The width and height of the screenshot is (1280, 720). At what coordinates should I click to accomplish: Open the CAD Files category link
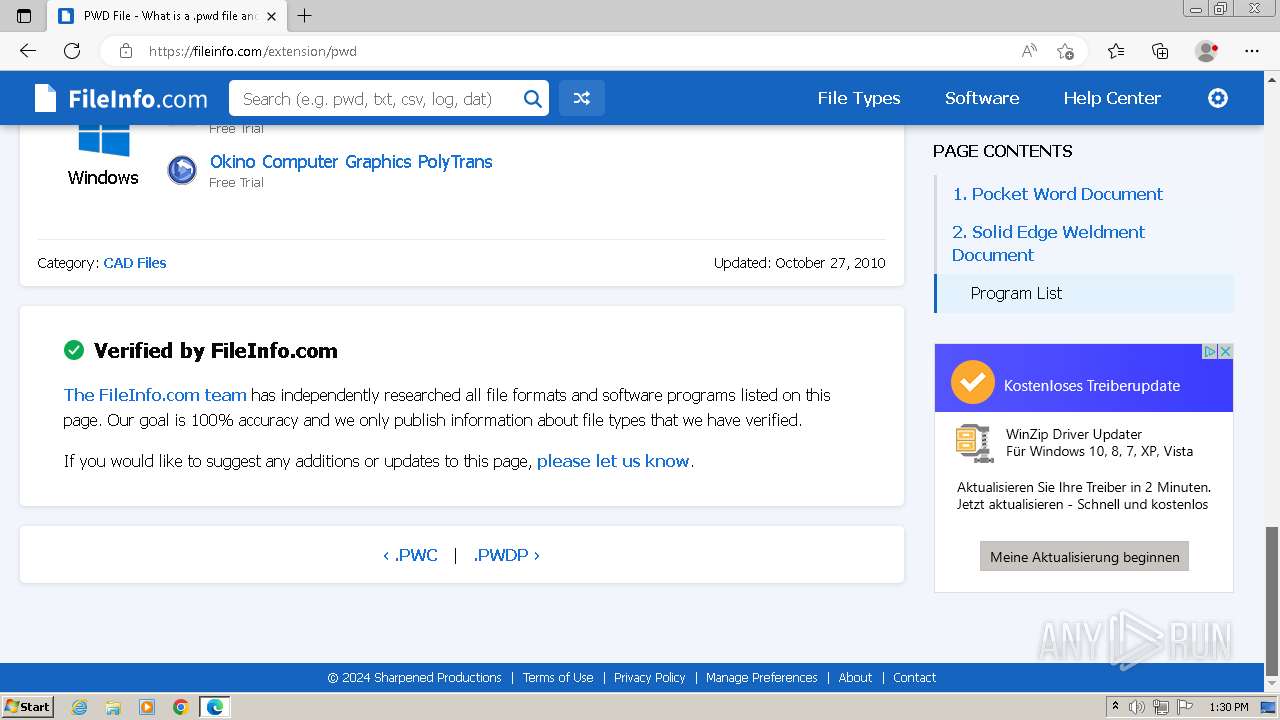(x=135, y=263)
